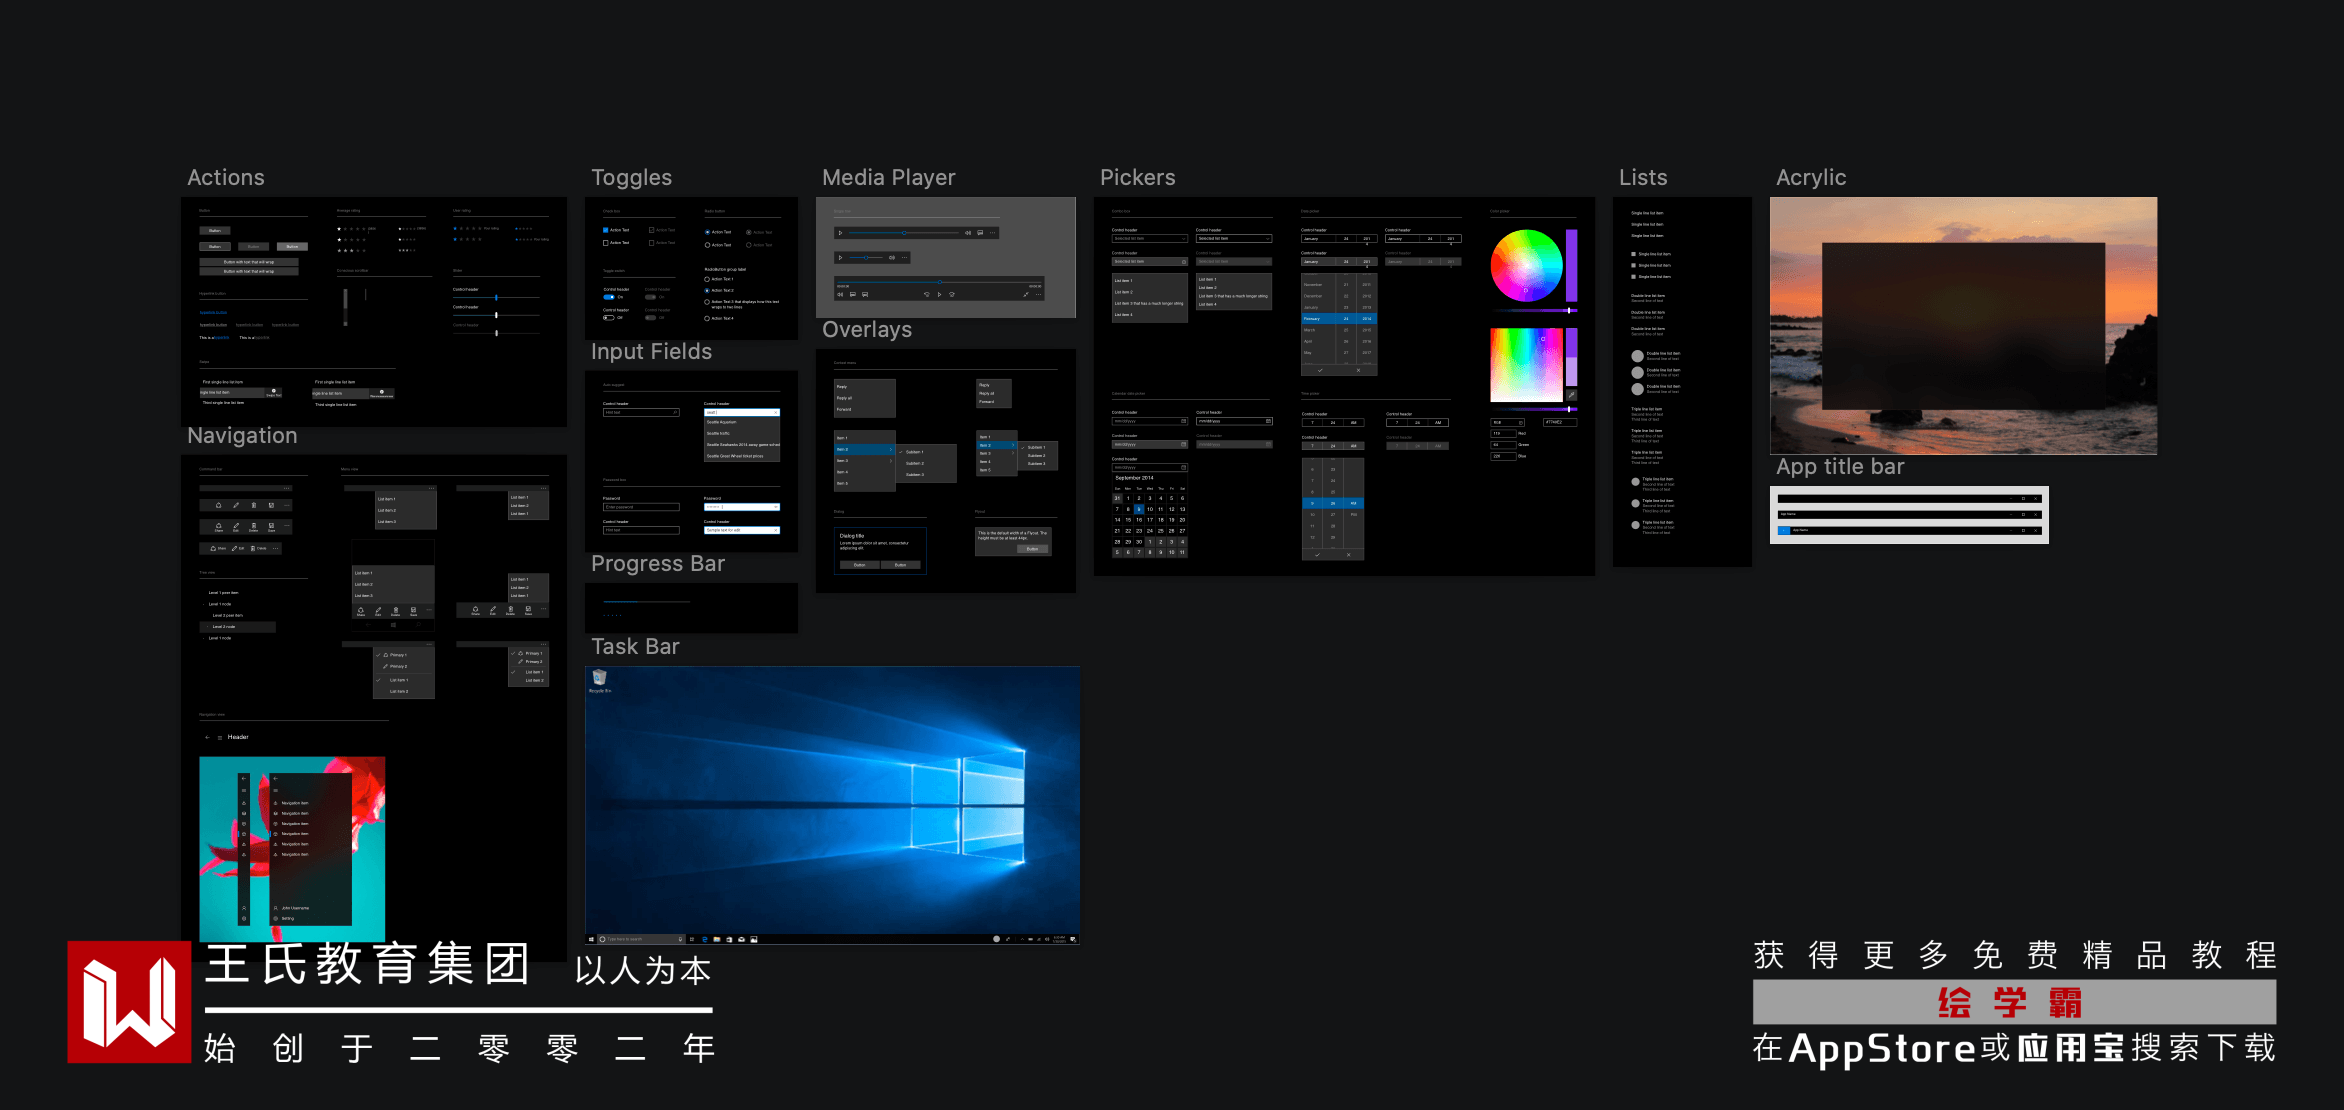Turn off the blue On toggle switch

tap(608, 297)
